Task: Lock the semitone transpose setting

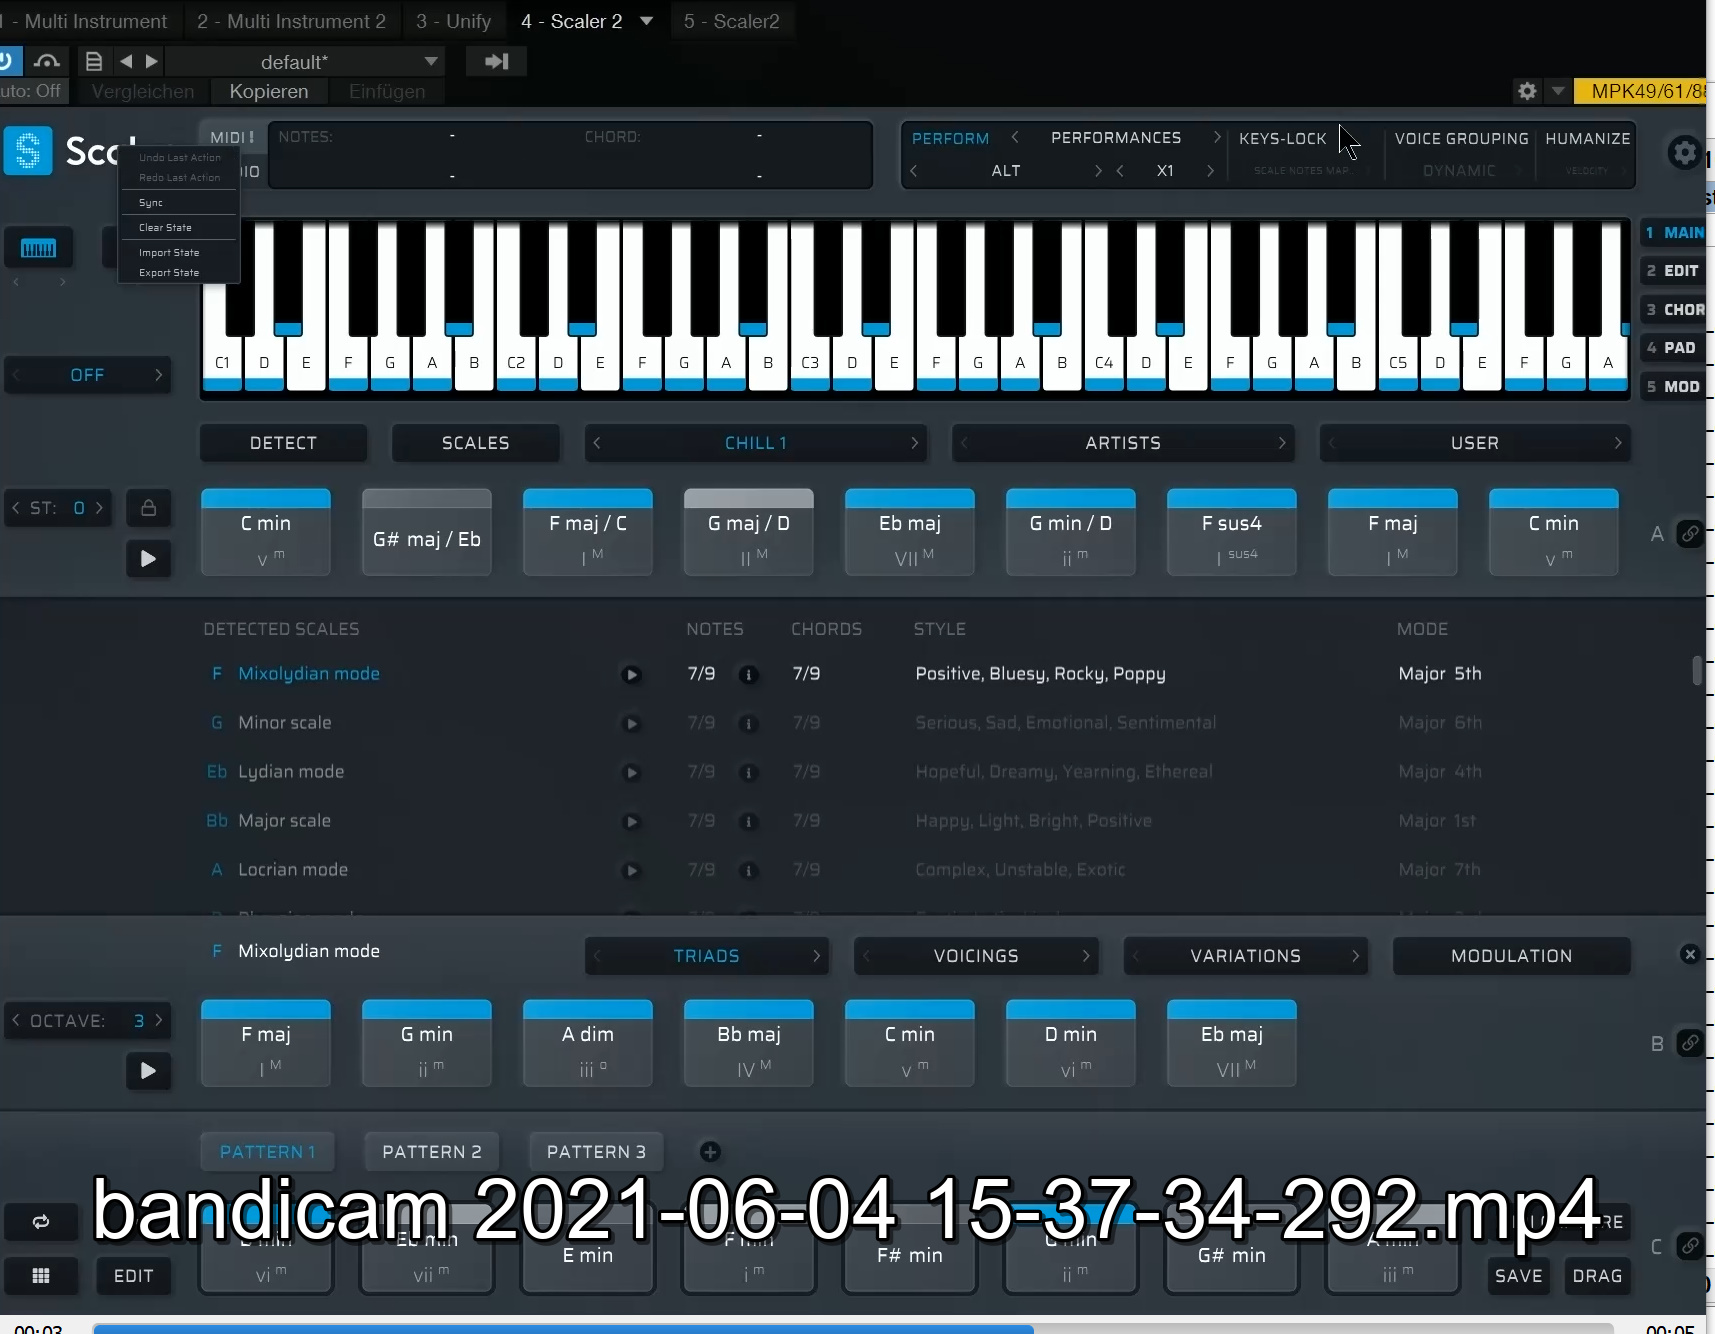Action: coord(148,508)
